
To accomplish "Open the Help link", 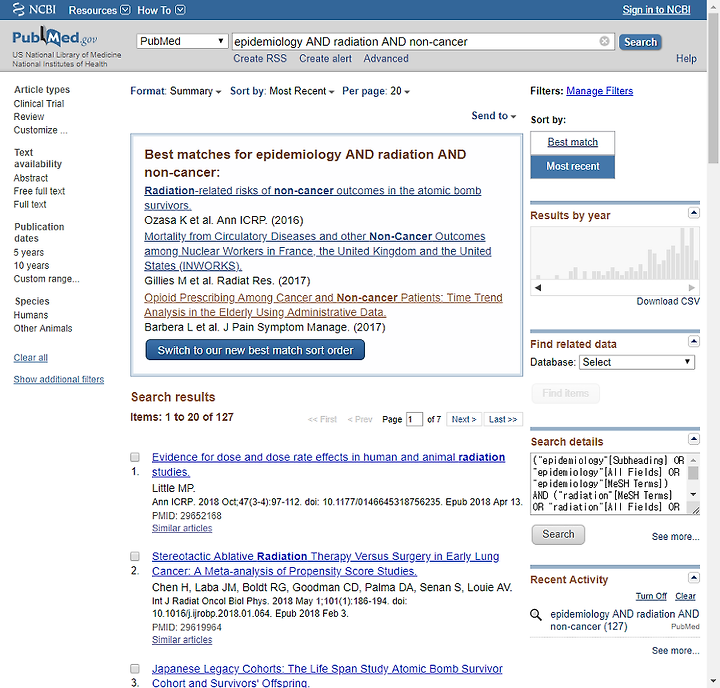I will coord(686,59).
